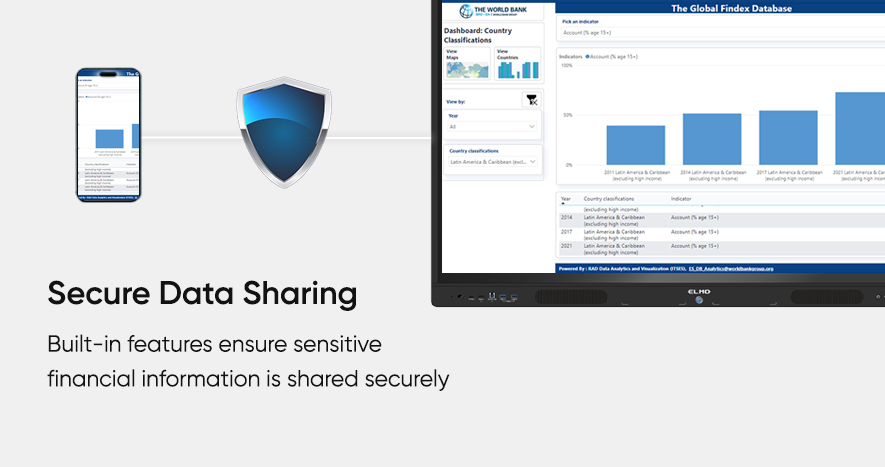The image size is (885, 467).
Task: Click the clear filters funnel icon
Action: point(530,99)
